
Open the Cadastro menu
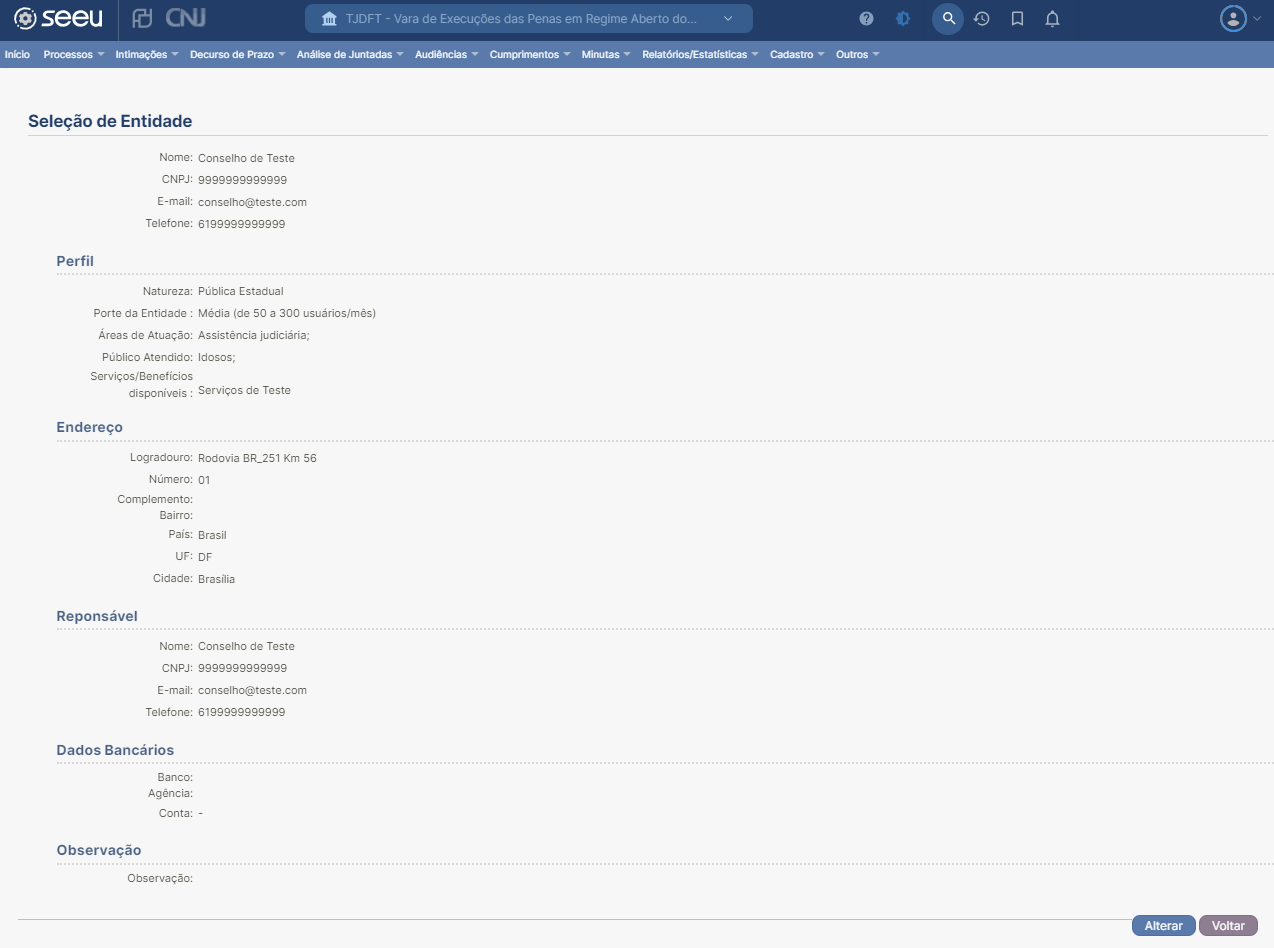(796, 55)
